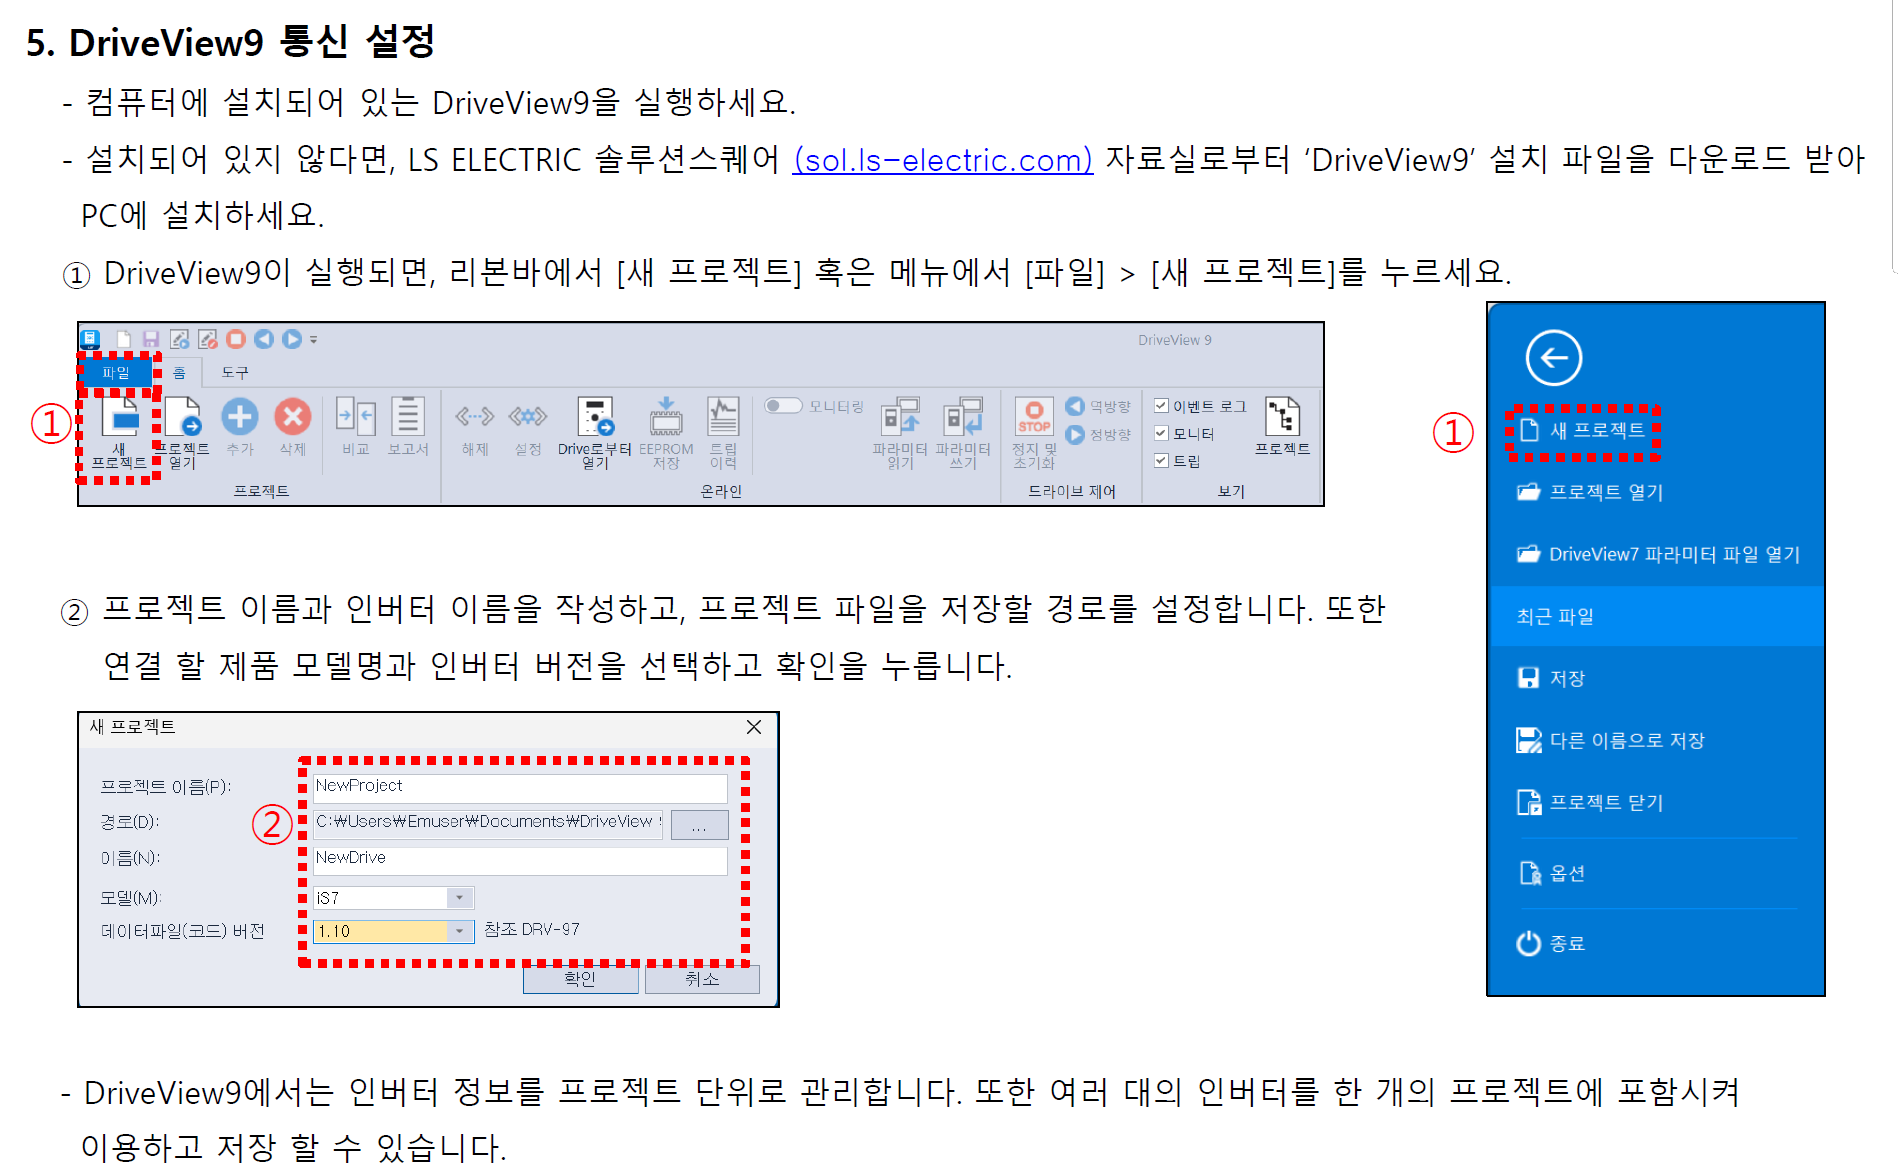Open parameters with Drive로부터 열기 icon
This screenshot has height=1164, width=1898.
[596, 419]
